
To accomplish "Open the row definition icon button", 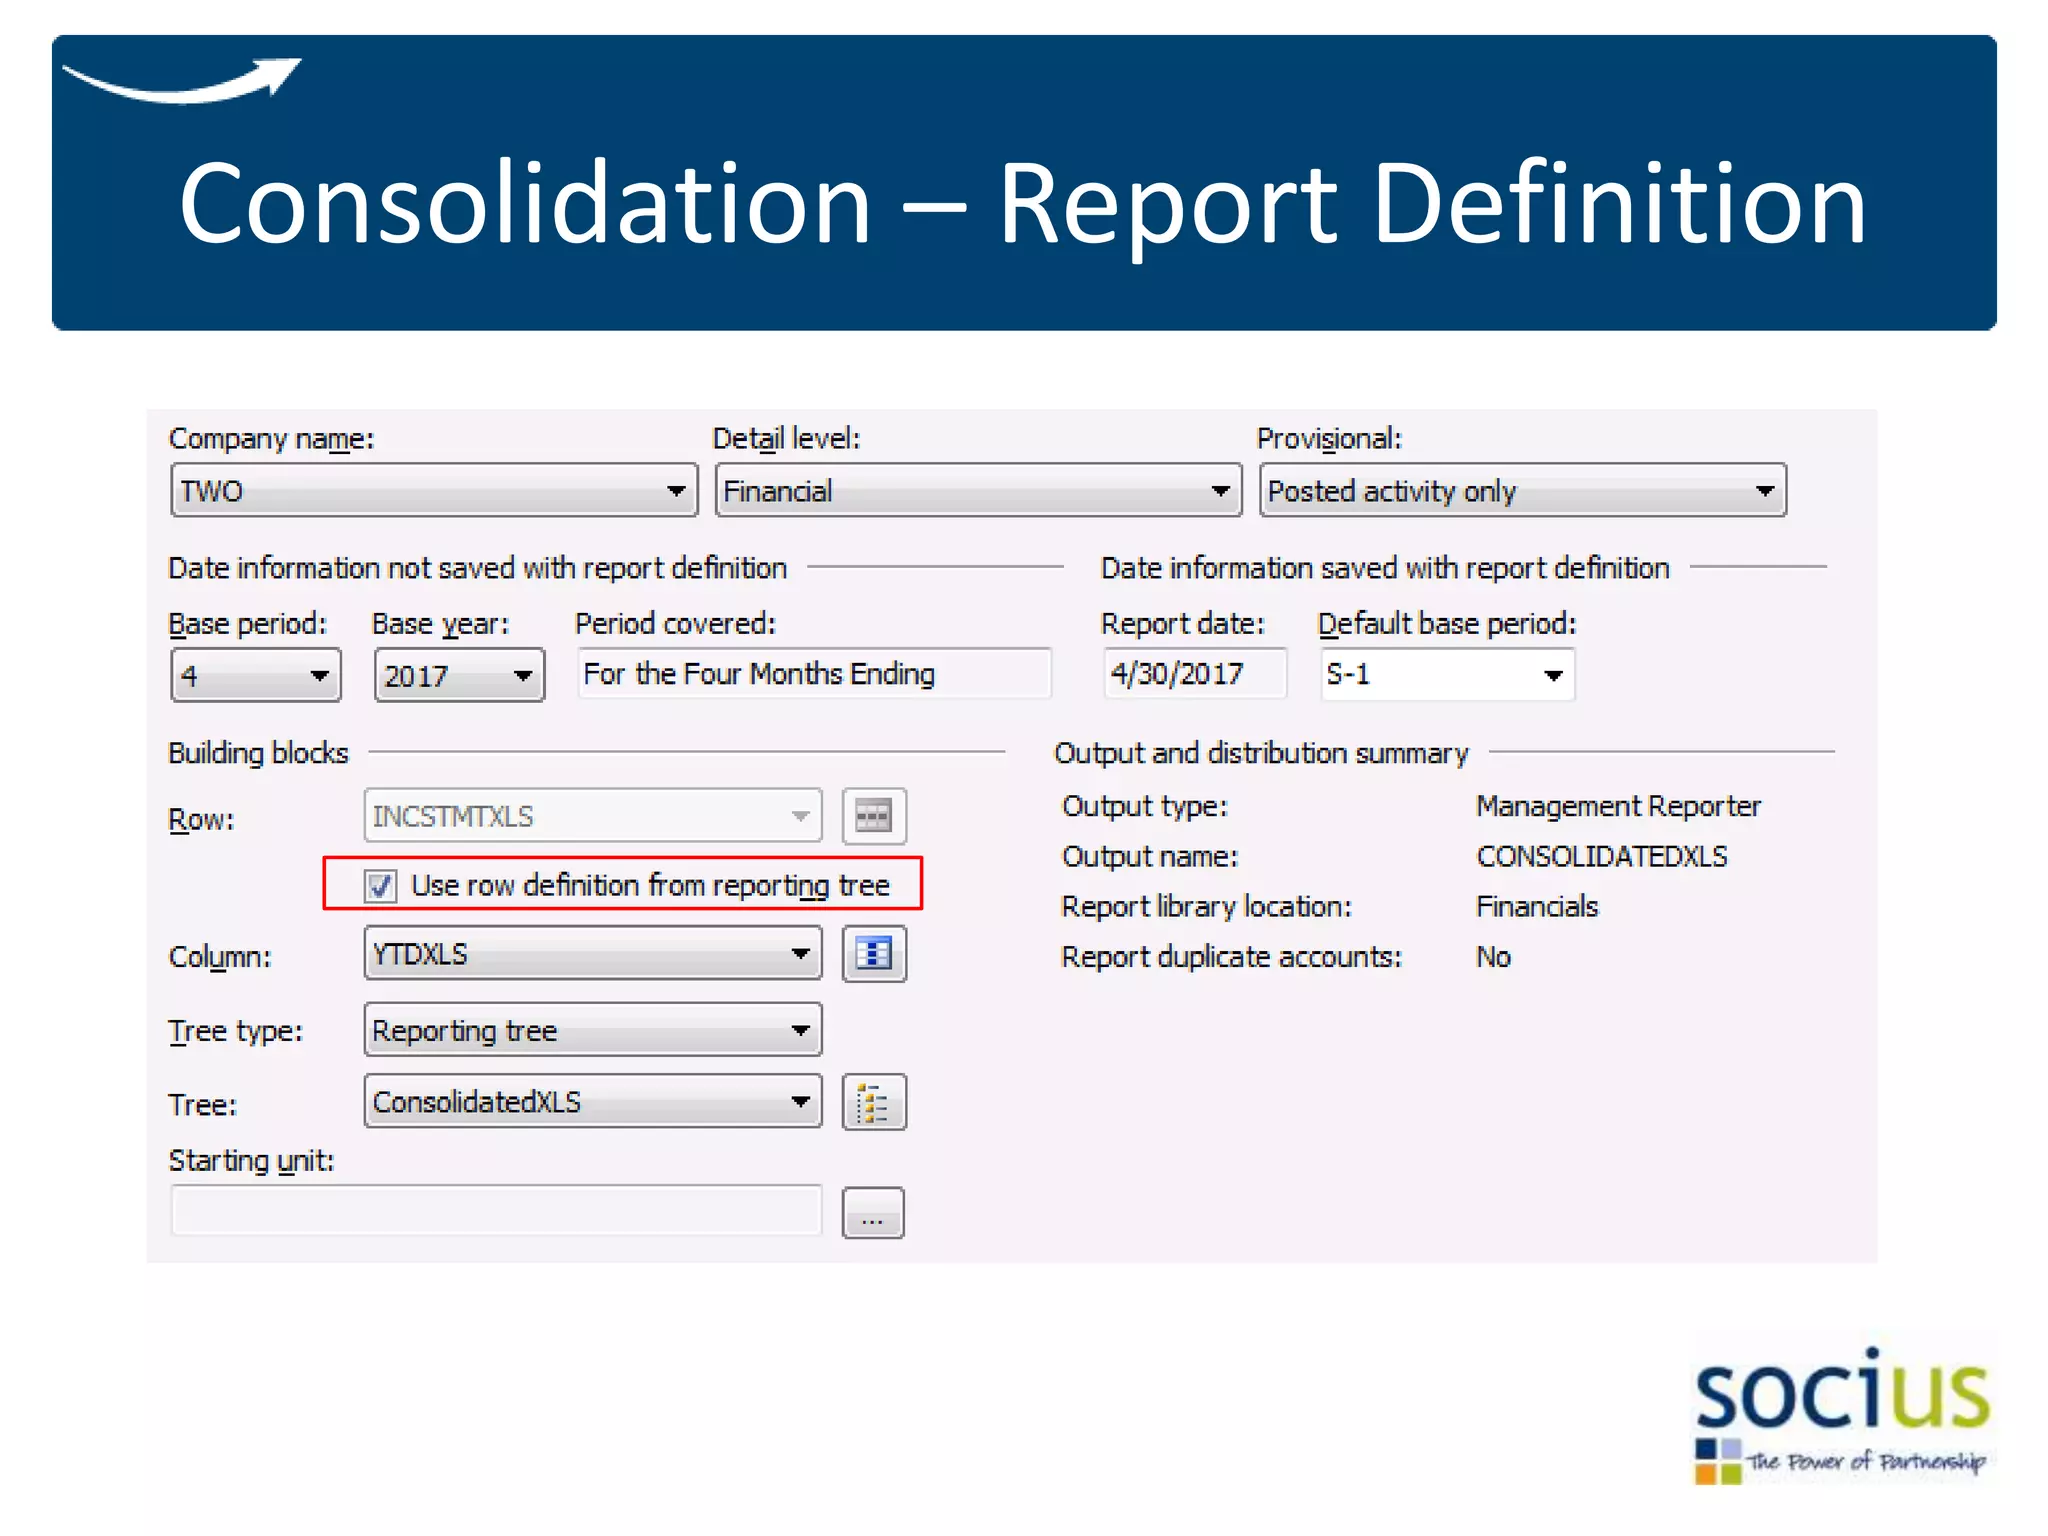I will coord(873,816).
